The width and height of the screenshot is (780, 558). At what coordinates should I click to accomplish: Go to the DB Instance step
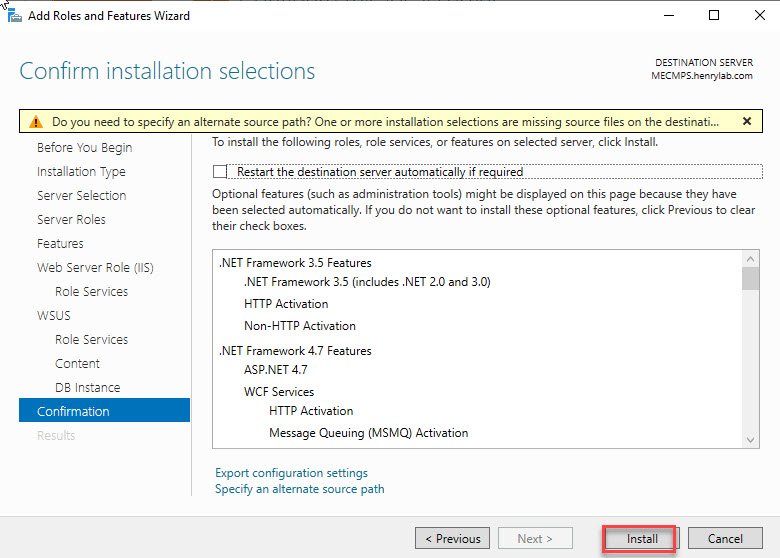87,387
